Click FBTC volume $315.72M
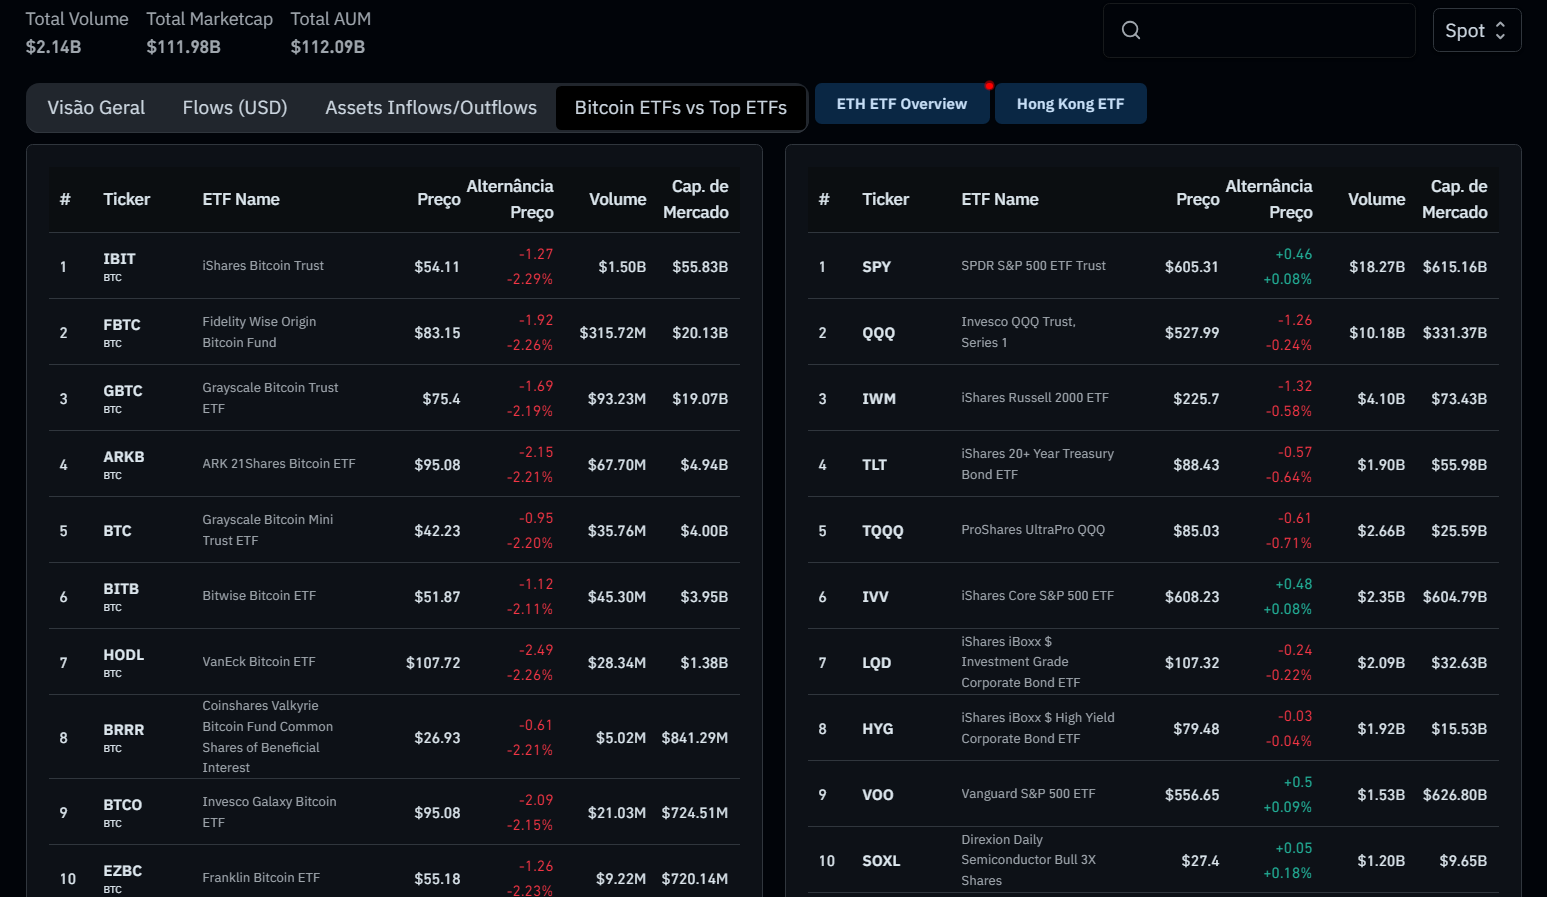The width and height of the screenshot is (1547, 897). click(x=613, y=333)
